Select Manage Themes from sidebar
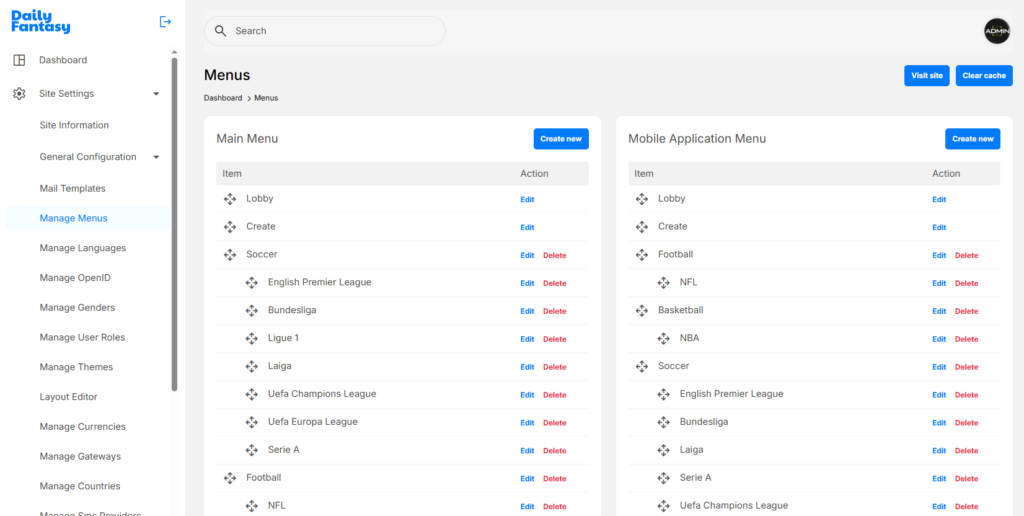 pyautogui.click(x=76, y=367)
